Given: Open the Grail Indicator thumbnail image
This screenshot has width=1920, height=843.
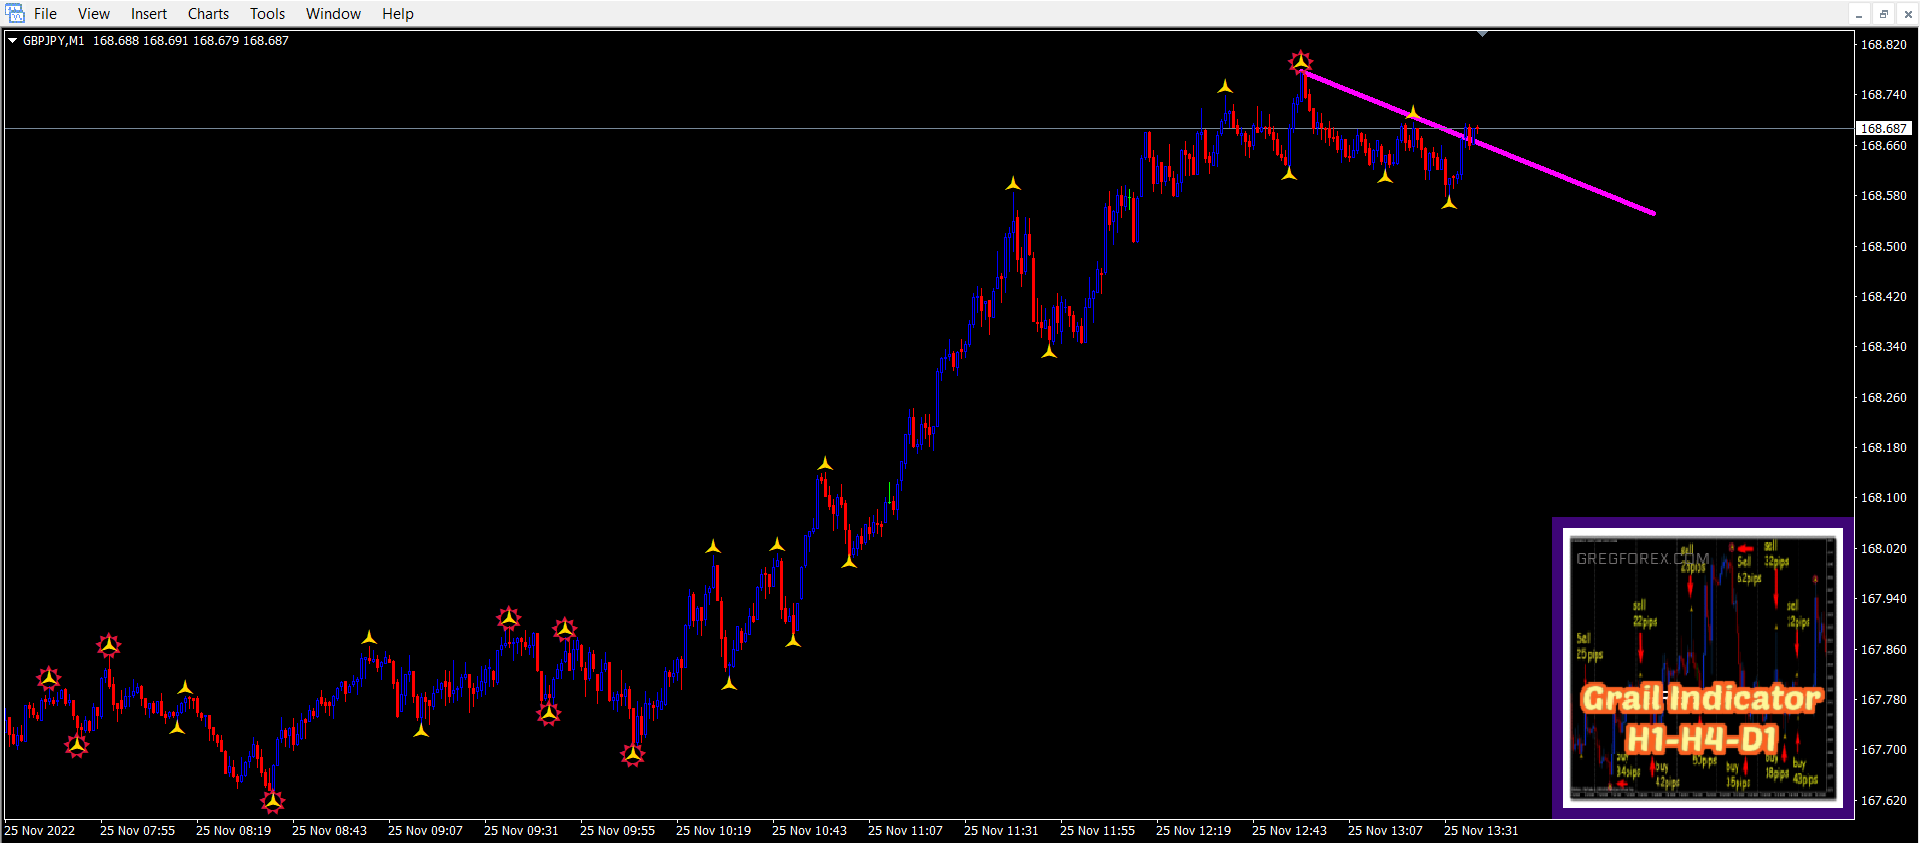Looking at the screenshot, I should (1702, 668).
